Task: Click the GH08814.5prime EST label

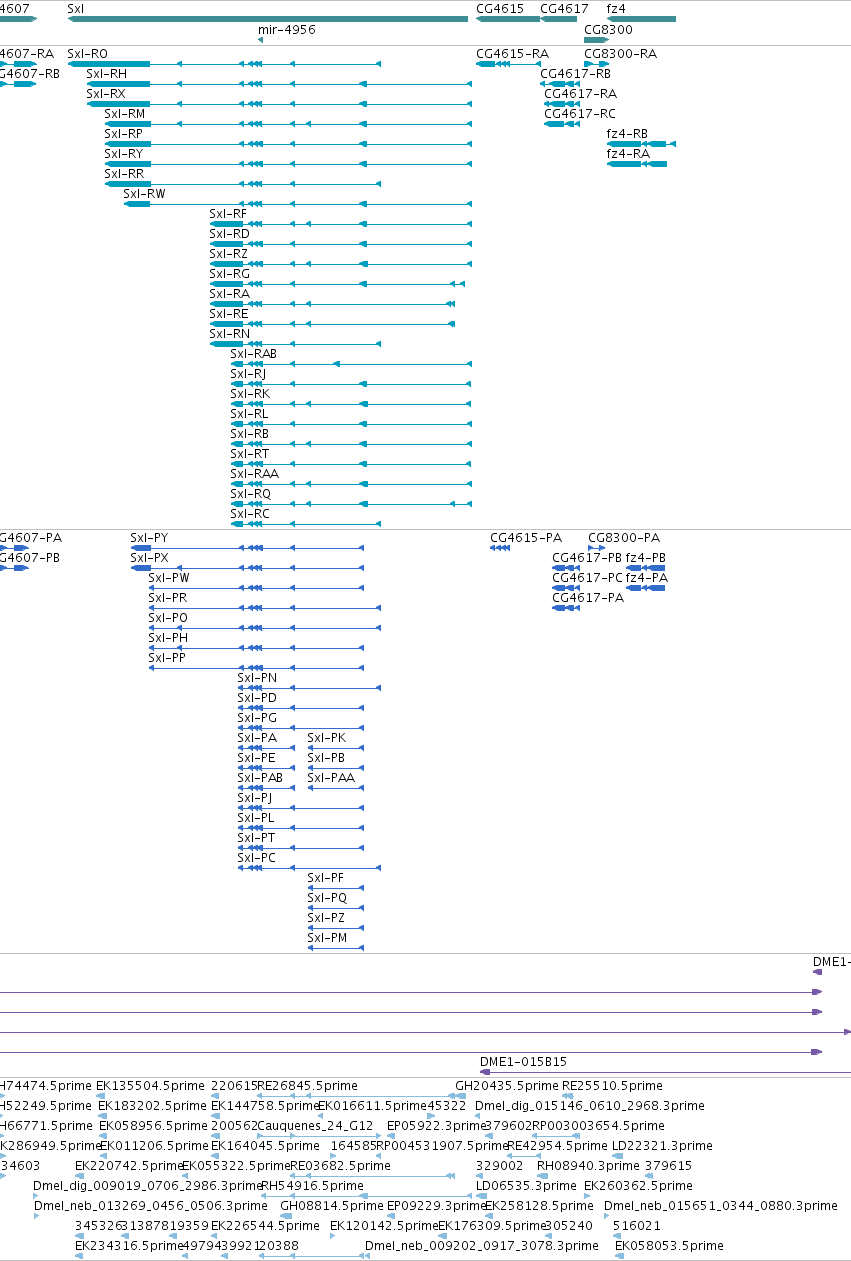Action: pyautogui.click(x=333, y=1206)
